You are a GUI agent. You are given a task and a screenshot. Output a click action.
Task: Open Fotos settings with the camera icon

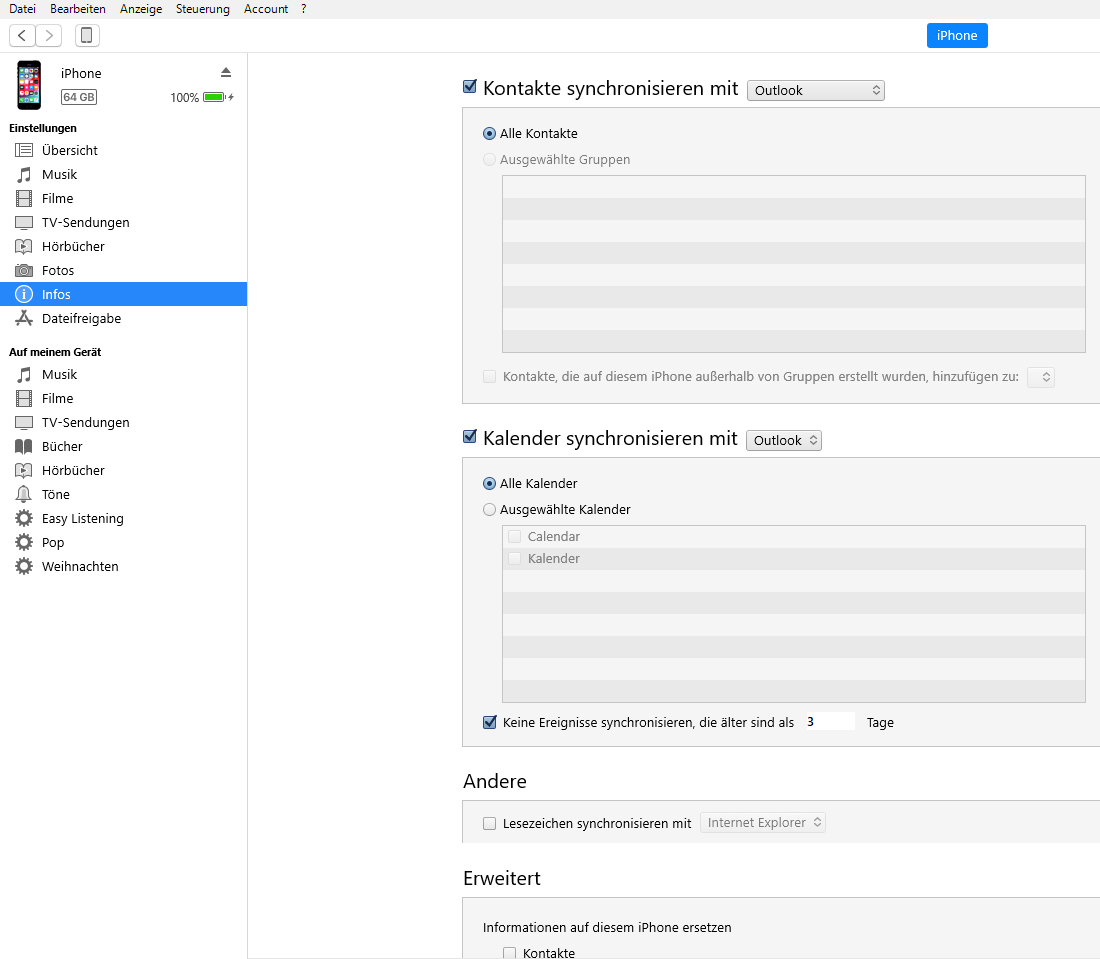tap(123, 270)
